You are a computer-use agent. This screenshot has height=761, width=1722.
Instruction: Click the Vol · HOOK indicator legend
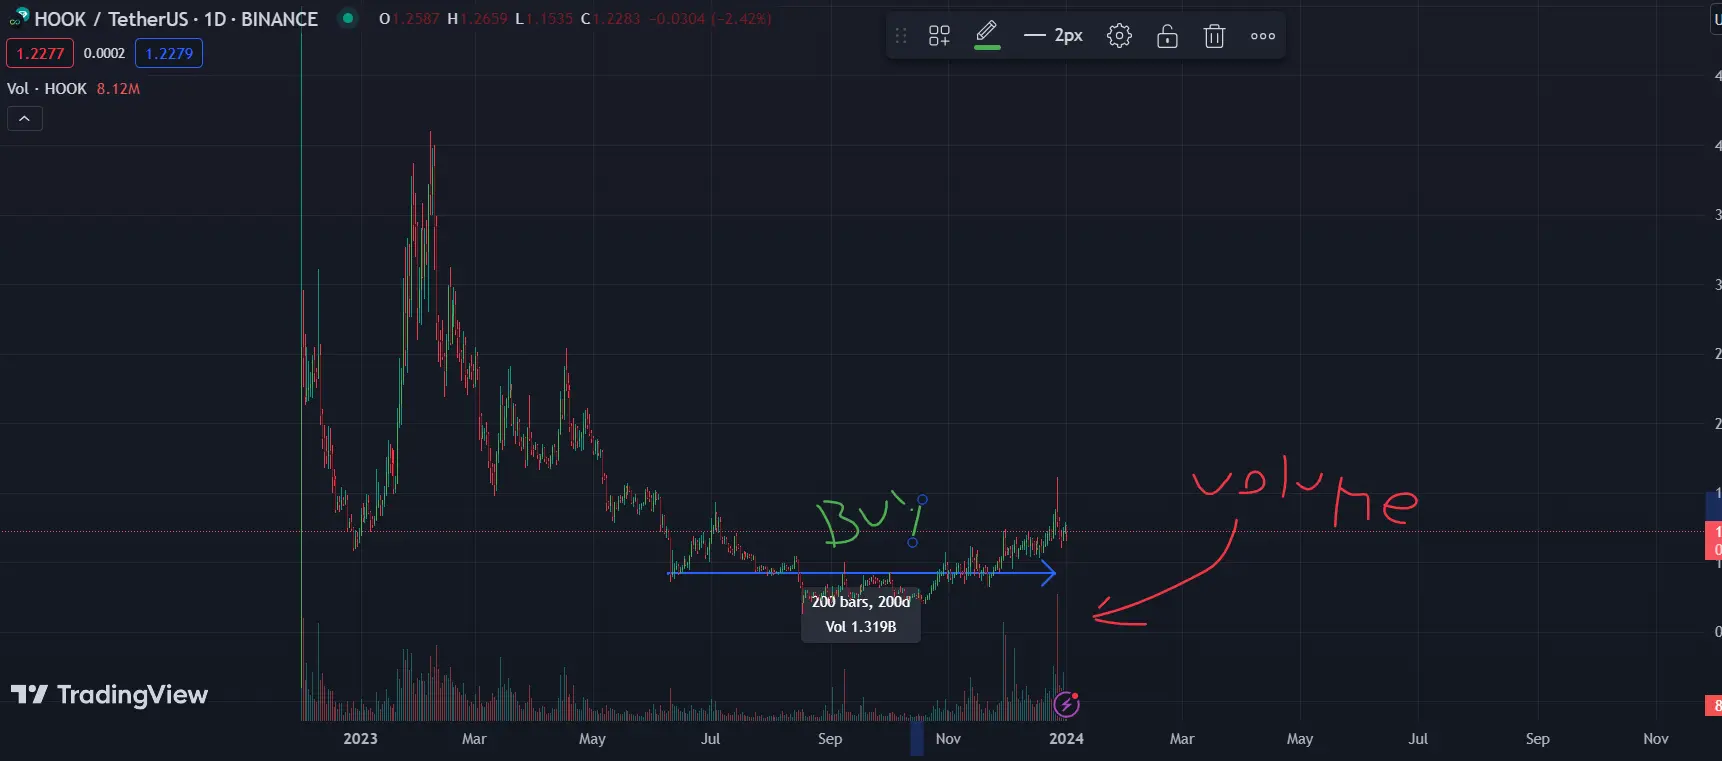click(47, 89)
